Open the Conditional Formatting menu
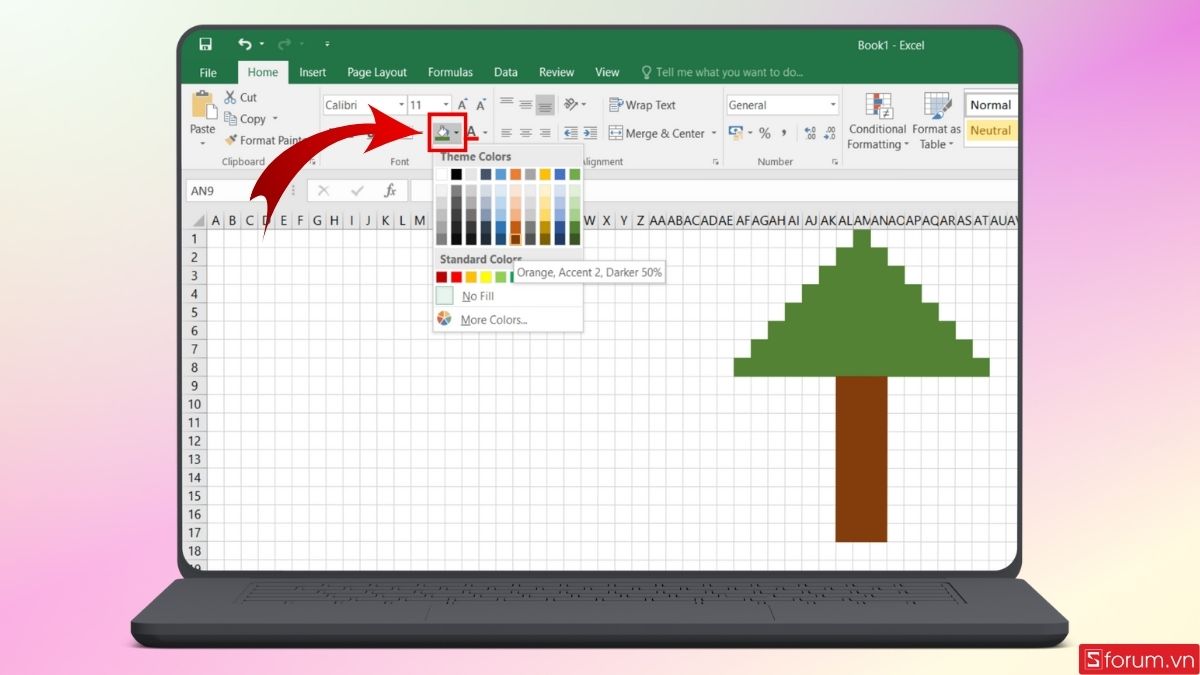This screenshot has width=1200, height=675. (x=877, y=121)
